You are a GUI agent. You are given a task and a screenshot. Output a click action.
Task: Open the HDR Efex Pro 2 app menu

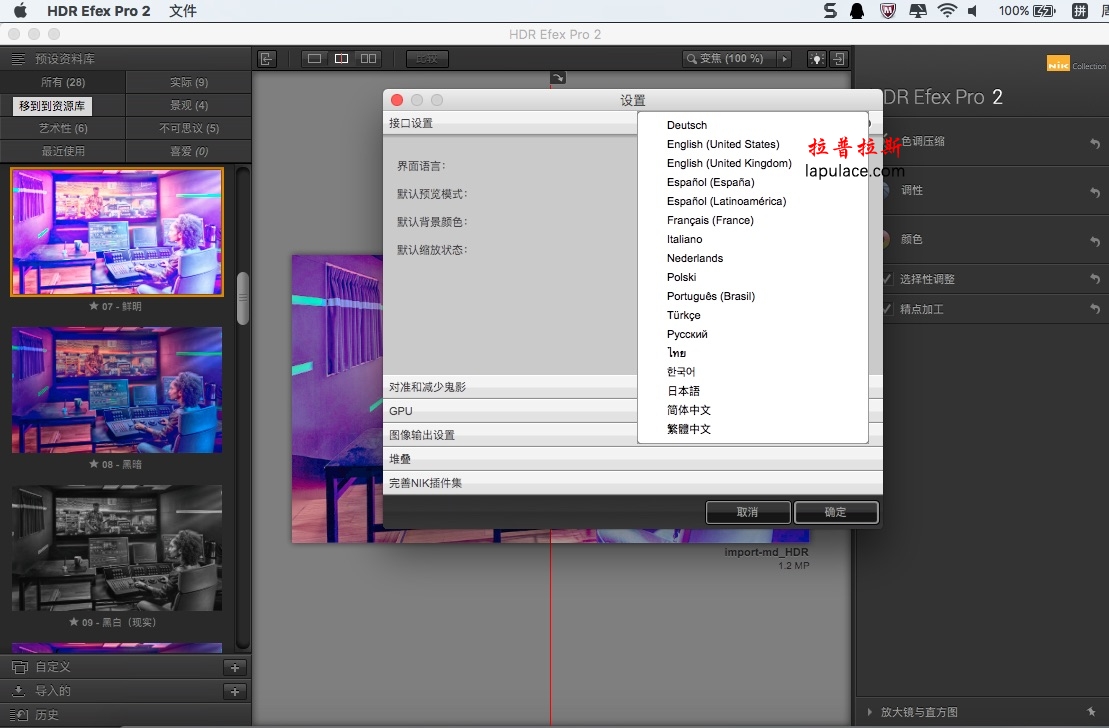point(98,11)
